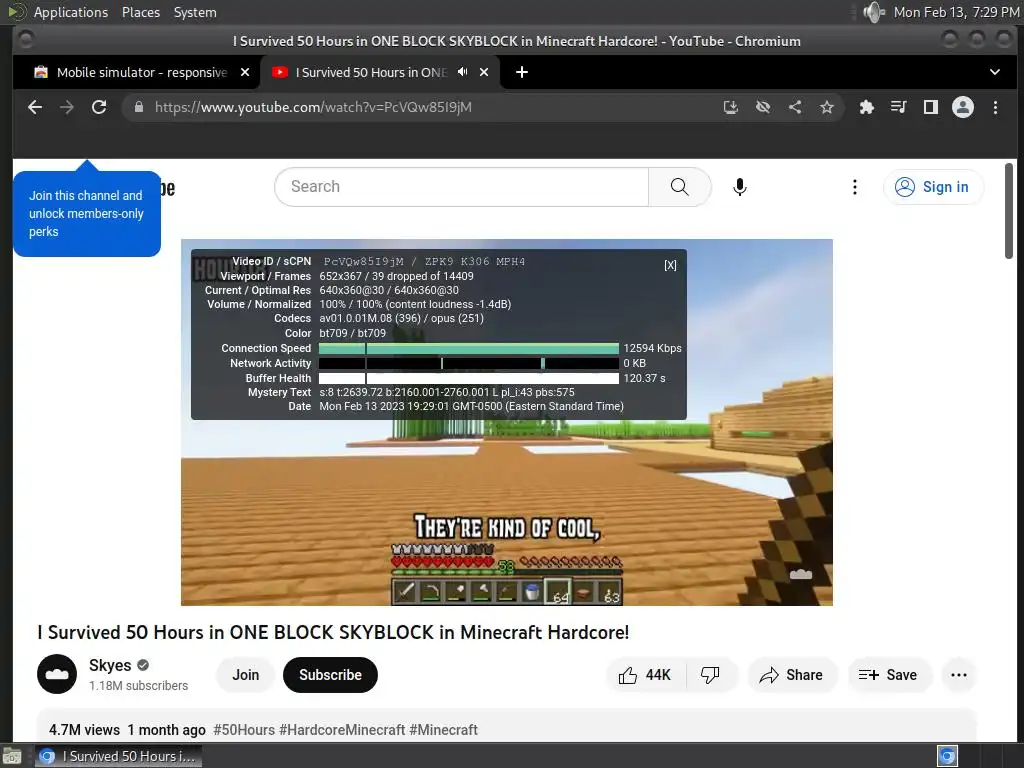Reload the YouTube page

click(99, 107)
